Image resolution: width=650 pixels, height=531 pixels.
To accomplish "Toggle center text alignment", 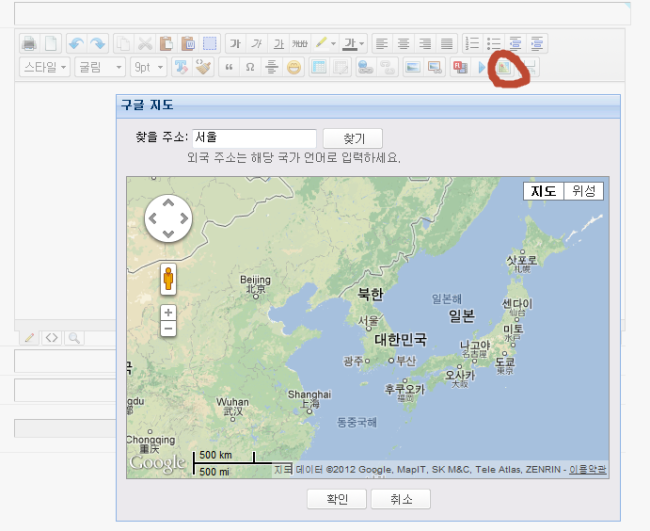I will coord(403,44).
